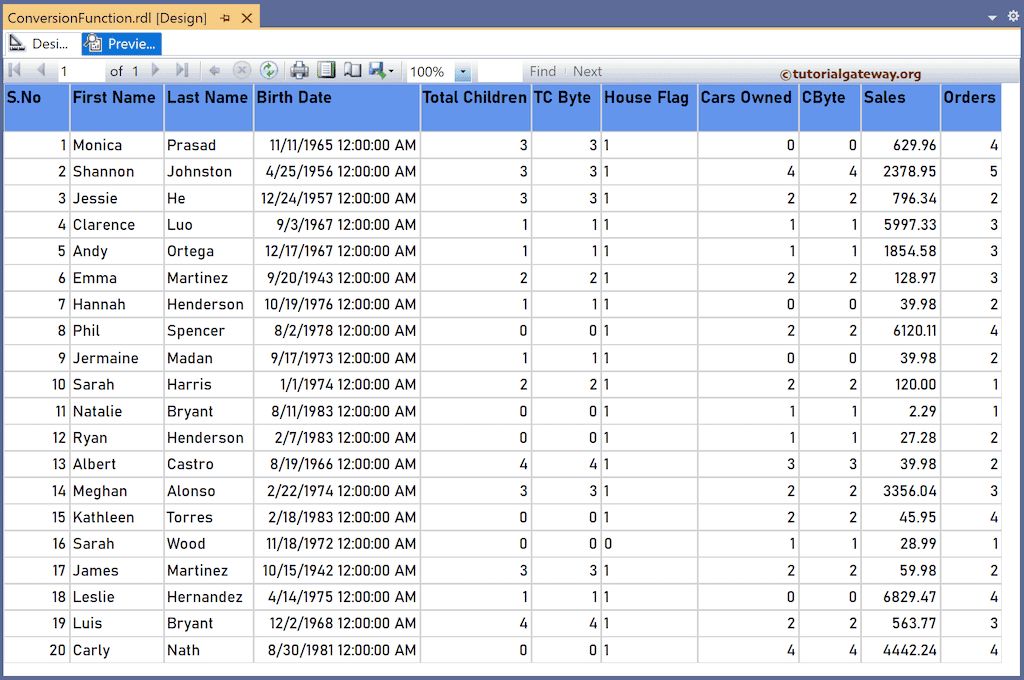Image resolution: width=1024 pixels, height=680 pixels.
Task: Select first name cell Kathleen
Action: pos(116,517)
